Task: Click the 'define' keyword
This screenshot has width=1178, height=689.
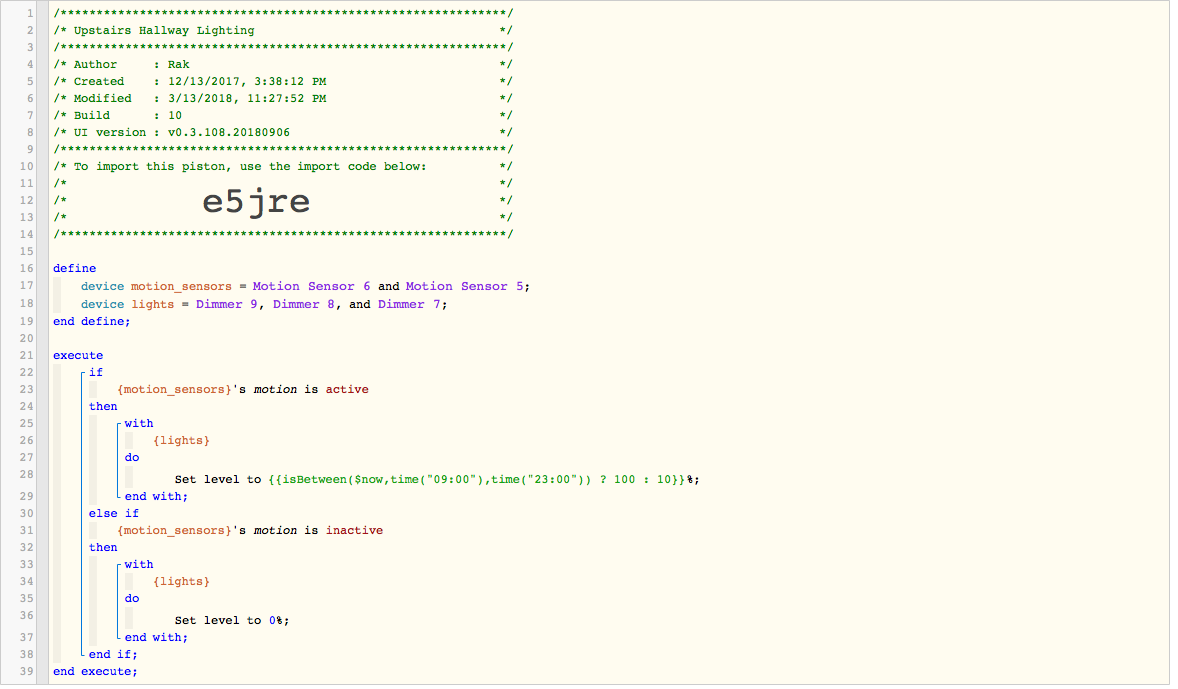Action: (x=74, y=269)
